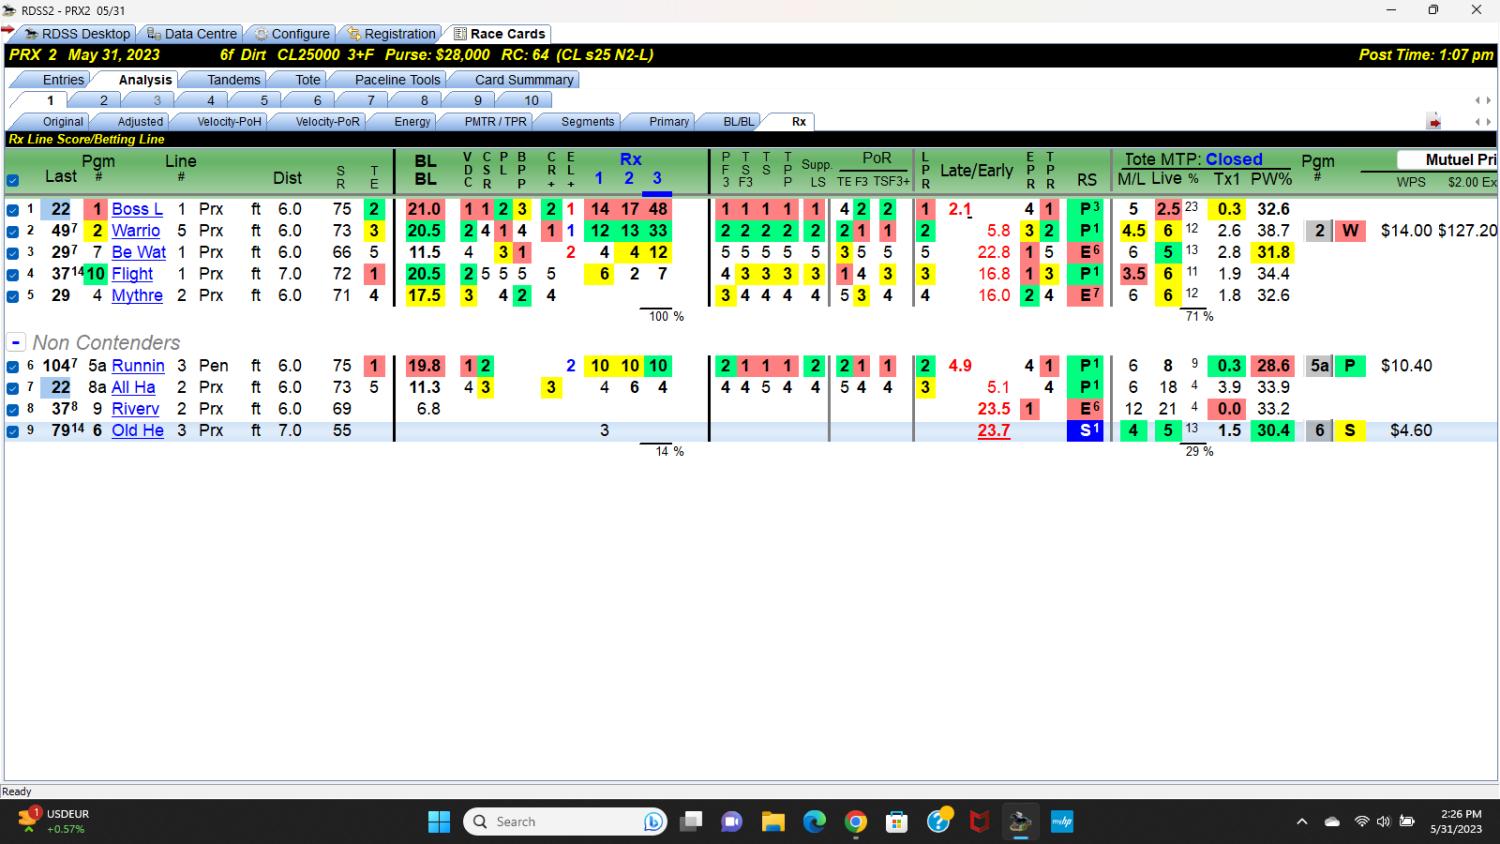Open the Configure tab

click(292, 34)
